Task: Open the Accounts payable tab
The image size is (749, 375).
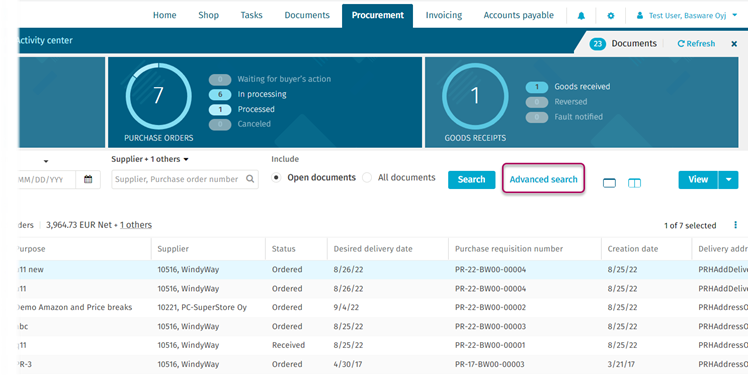Action: pyautogui.click(x=518, y=15)
